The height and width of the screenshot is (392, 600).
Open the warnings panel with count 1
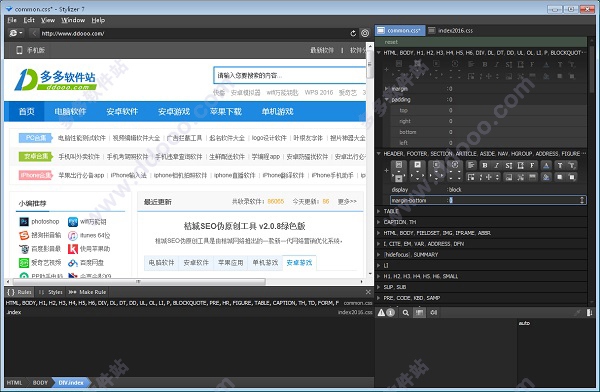[386, 313]
